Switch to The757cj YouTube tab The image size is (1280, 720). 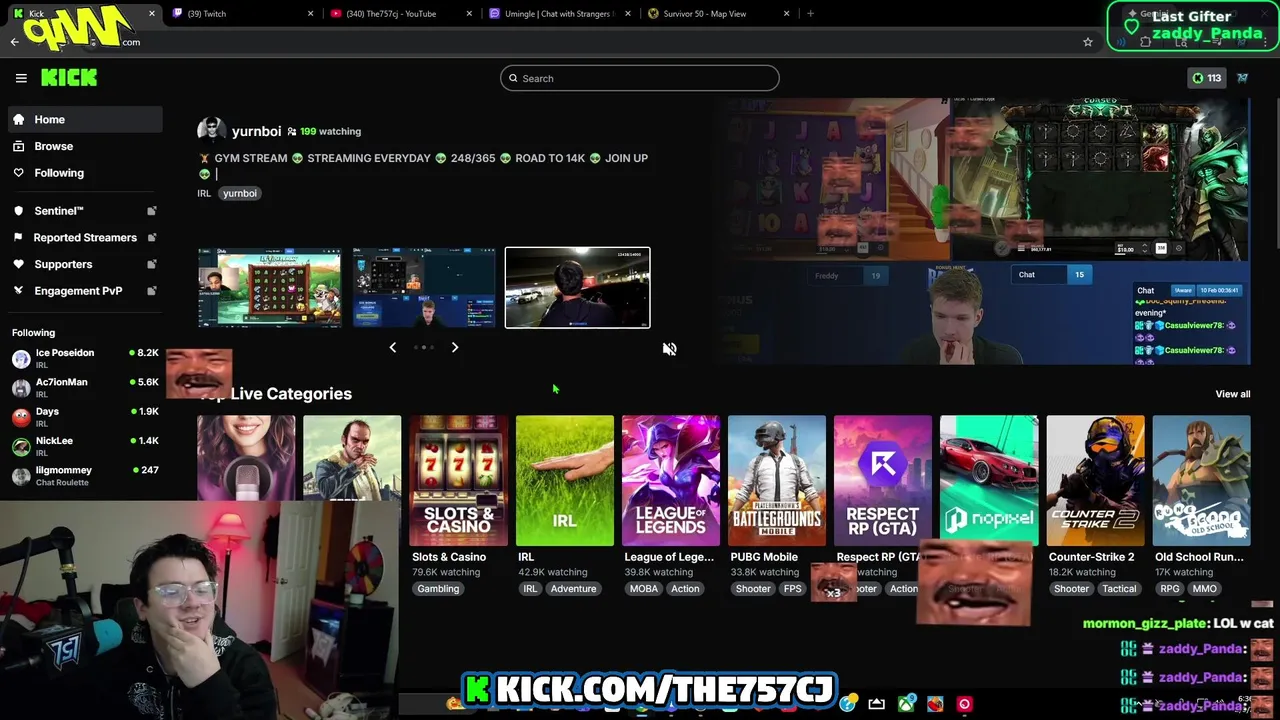point(400,14)
